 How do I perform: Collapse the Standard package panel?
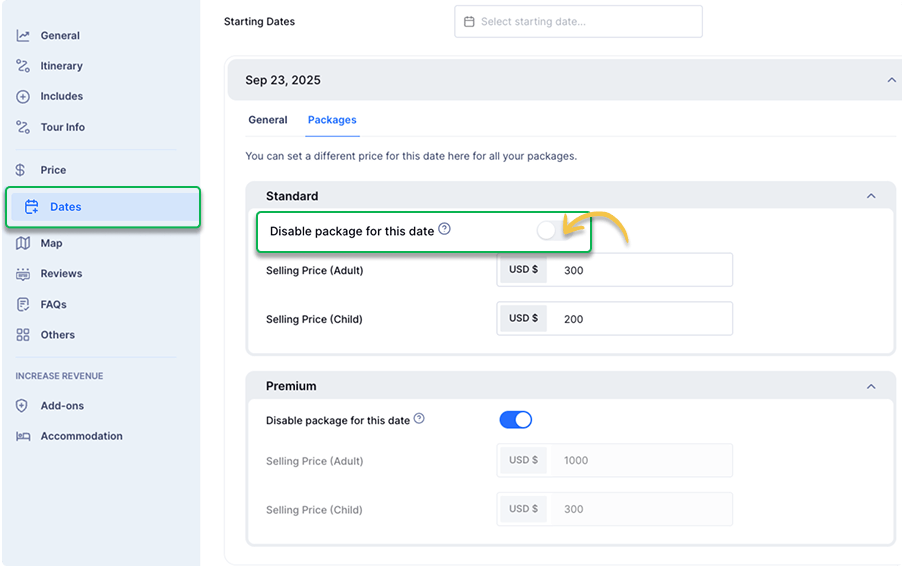[871, 196]
